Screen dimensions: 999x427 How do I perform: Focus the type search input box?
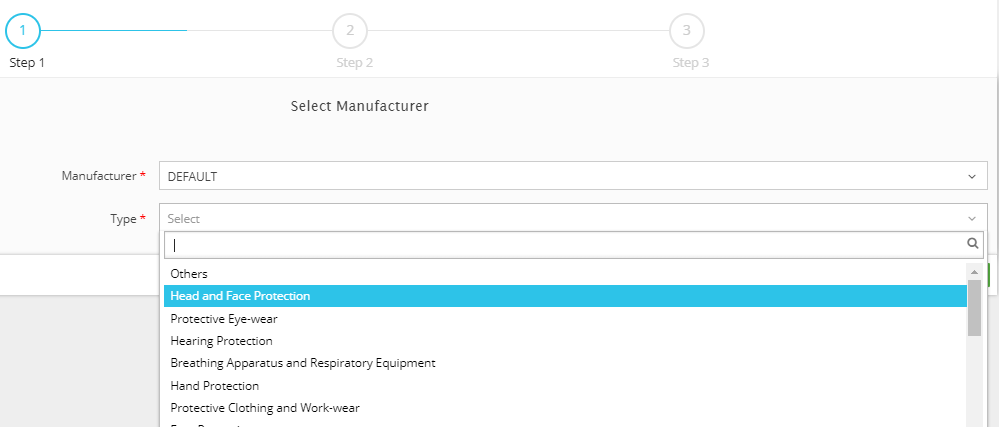click(x=565, y=244)
